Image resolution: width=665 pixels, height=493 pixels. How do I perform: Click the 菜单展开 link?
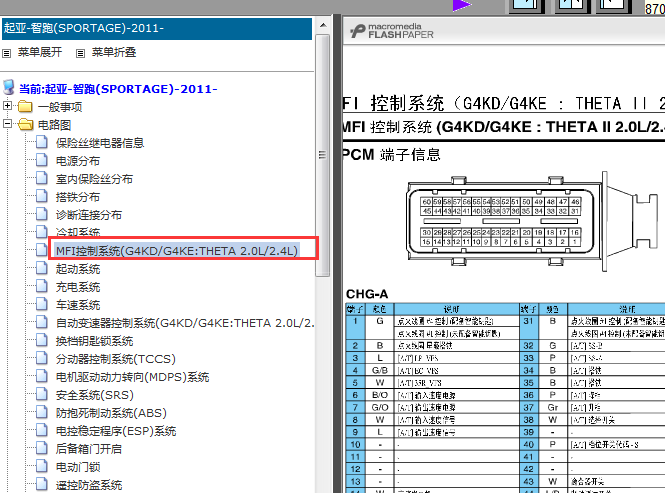(x=40, y=52)
